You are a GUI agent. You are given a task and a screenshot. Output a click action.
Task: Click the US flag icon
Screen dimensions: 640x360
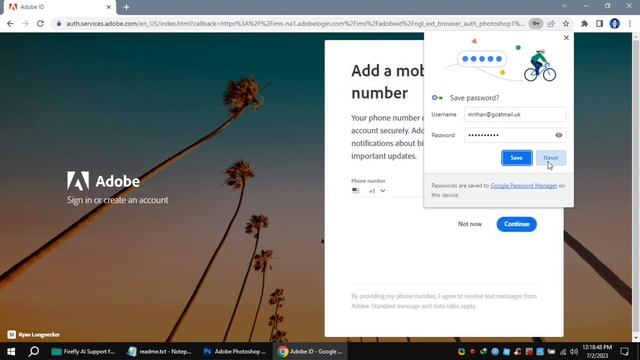click(x=356, y=191)
